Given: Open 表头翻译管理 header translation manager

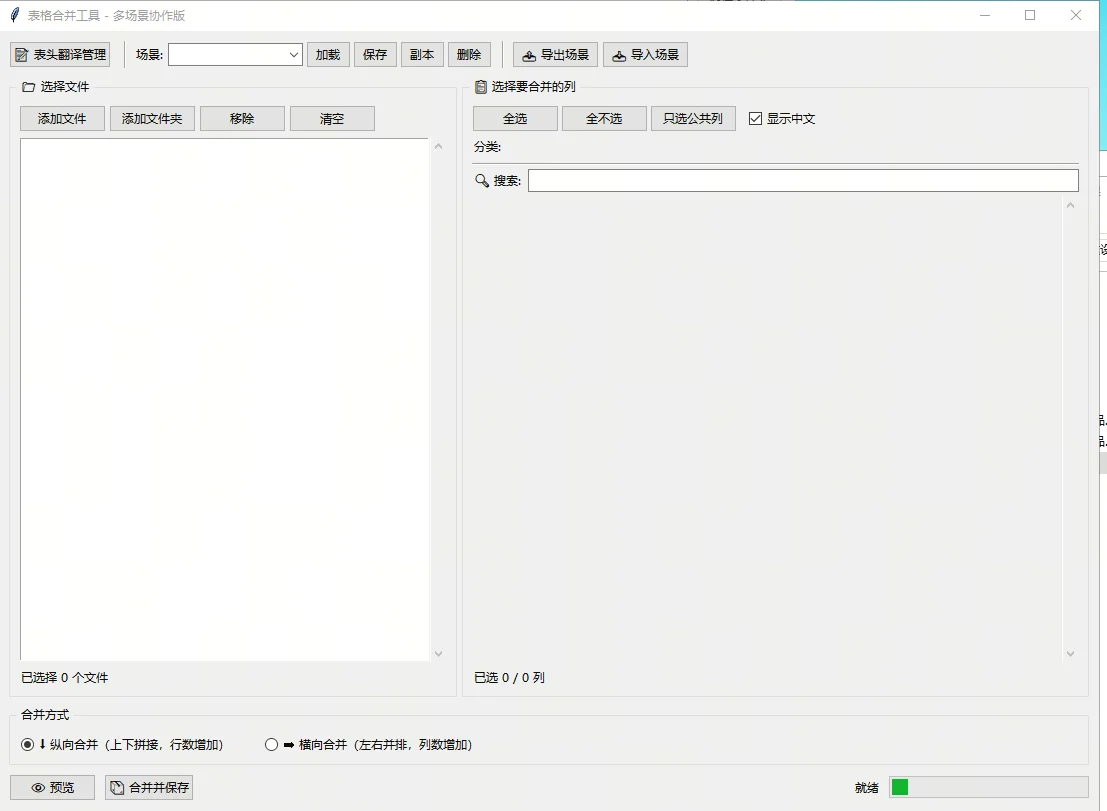Looking at the screenshot, I should tap(60, 54).
